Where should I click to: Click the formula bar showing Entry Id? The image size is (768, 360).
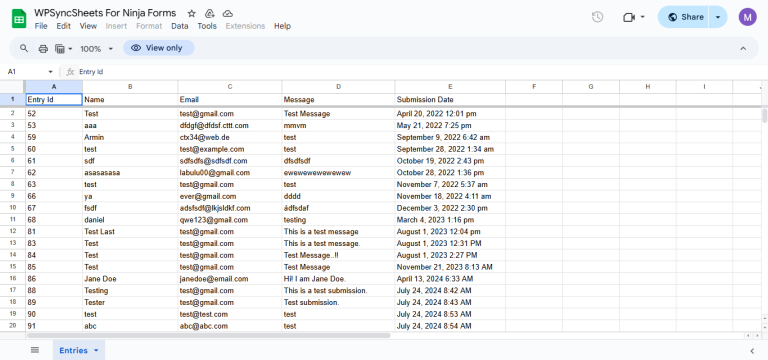(x=421, y=72)
